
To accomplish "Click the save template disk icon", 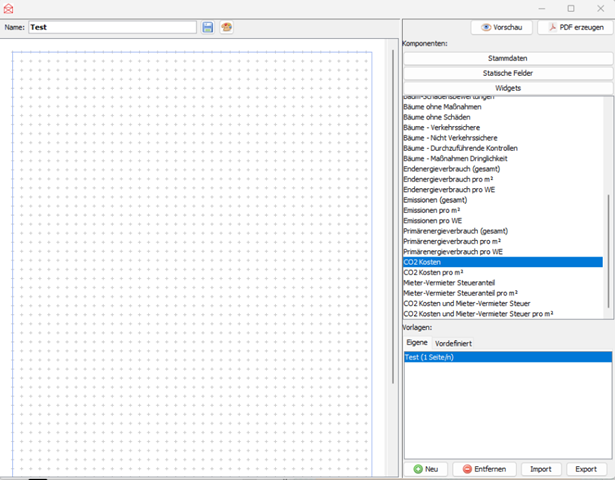I will click(x=208, y=27).
